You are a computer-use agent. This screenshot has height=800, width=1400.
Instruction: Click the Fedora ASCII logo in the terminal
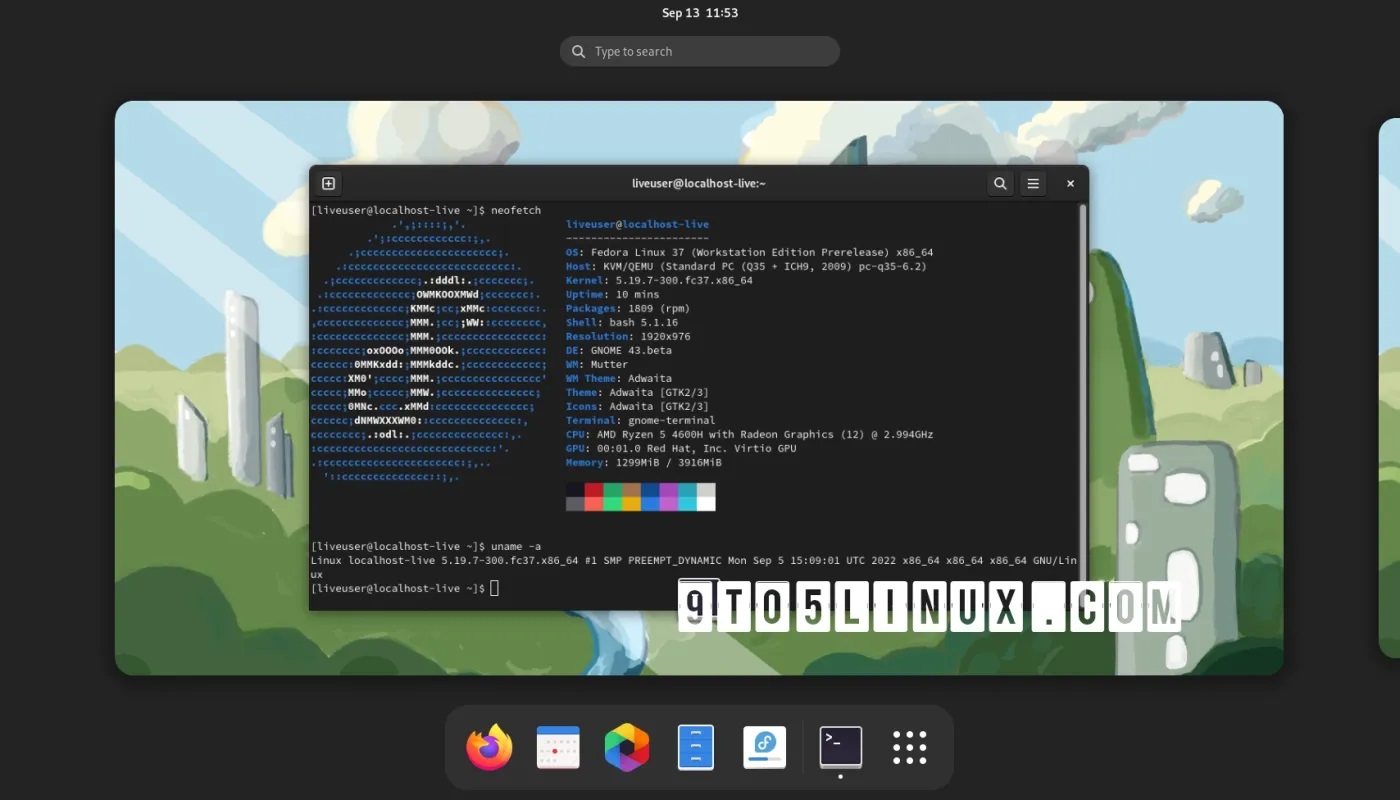pos(429,350)
